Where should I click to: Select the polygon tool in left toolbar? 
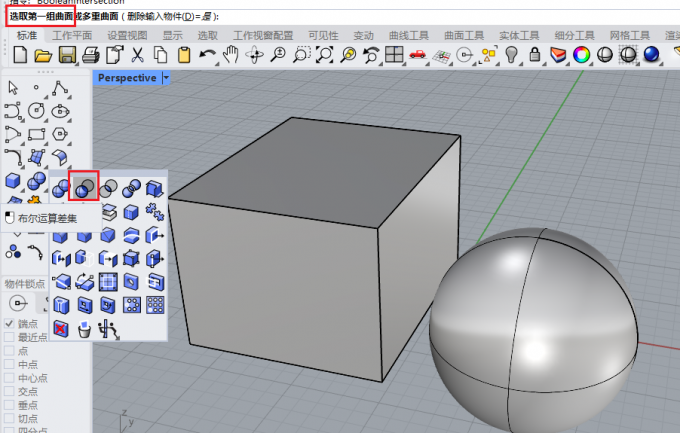pos(60,134)
